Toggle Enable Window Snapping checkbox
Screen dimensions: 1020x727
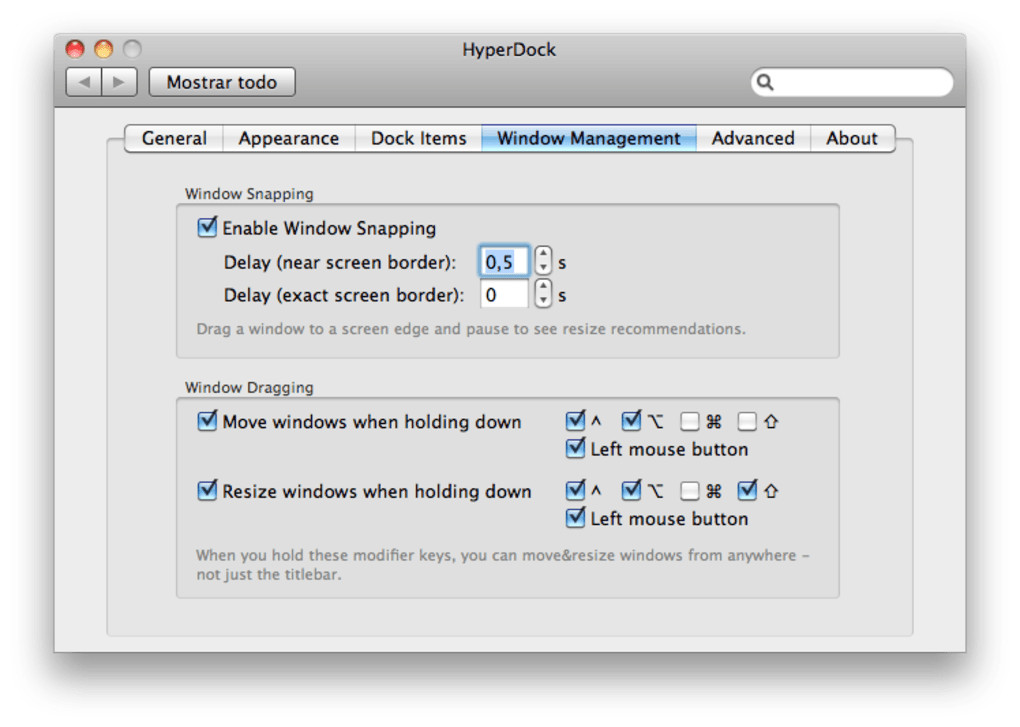coord(207,228)
